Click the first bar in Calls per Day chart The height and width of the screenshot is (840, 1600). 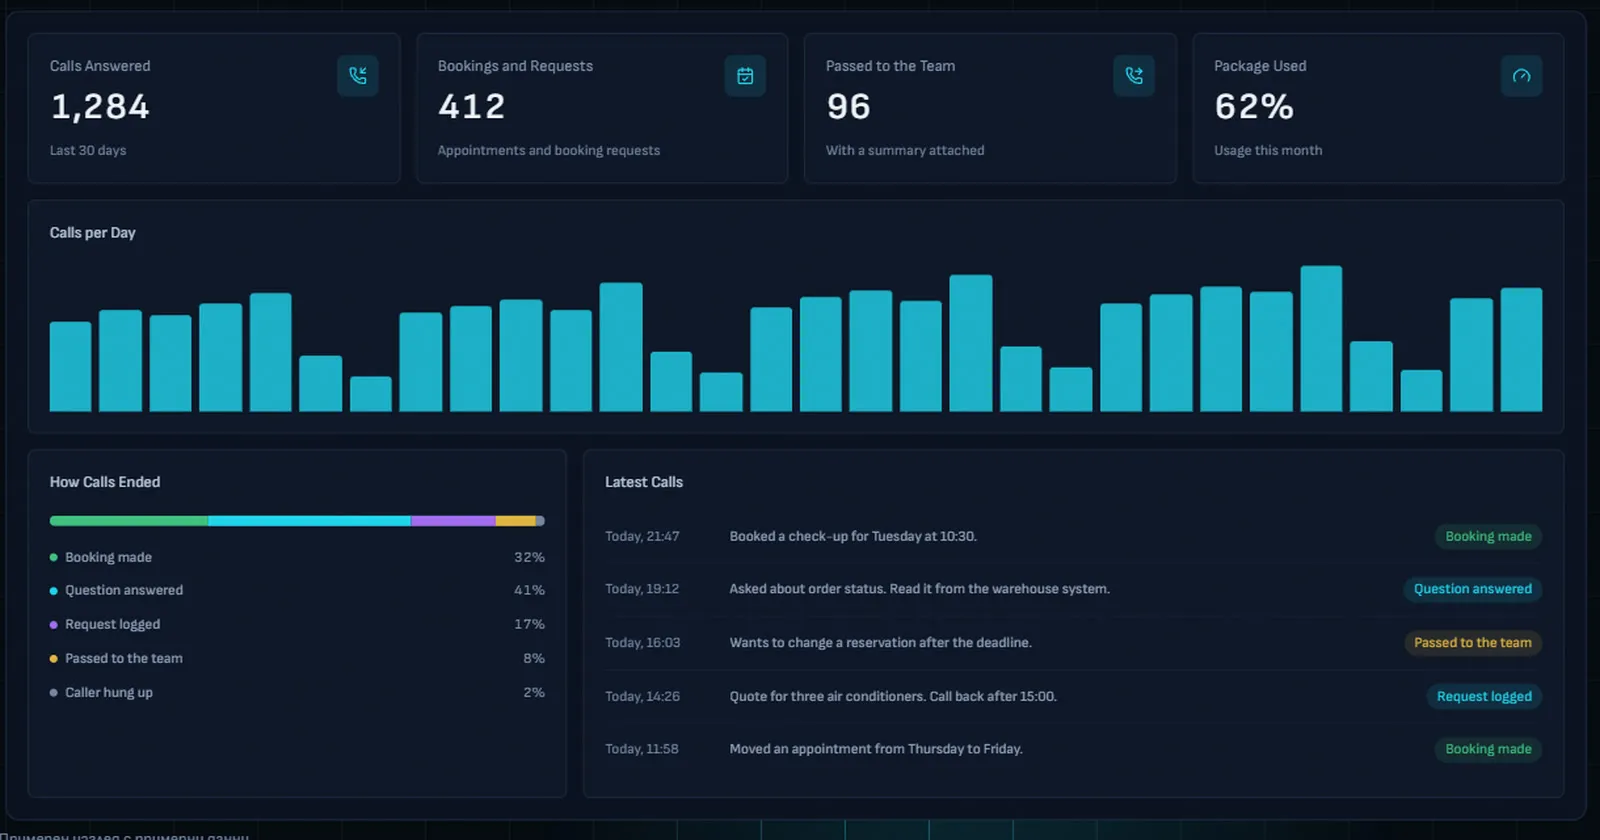70,366
